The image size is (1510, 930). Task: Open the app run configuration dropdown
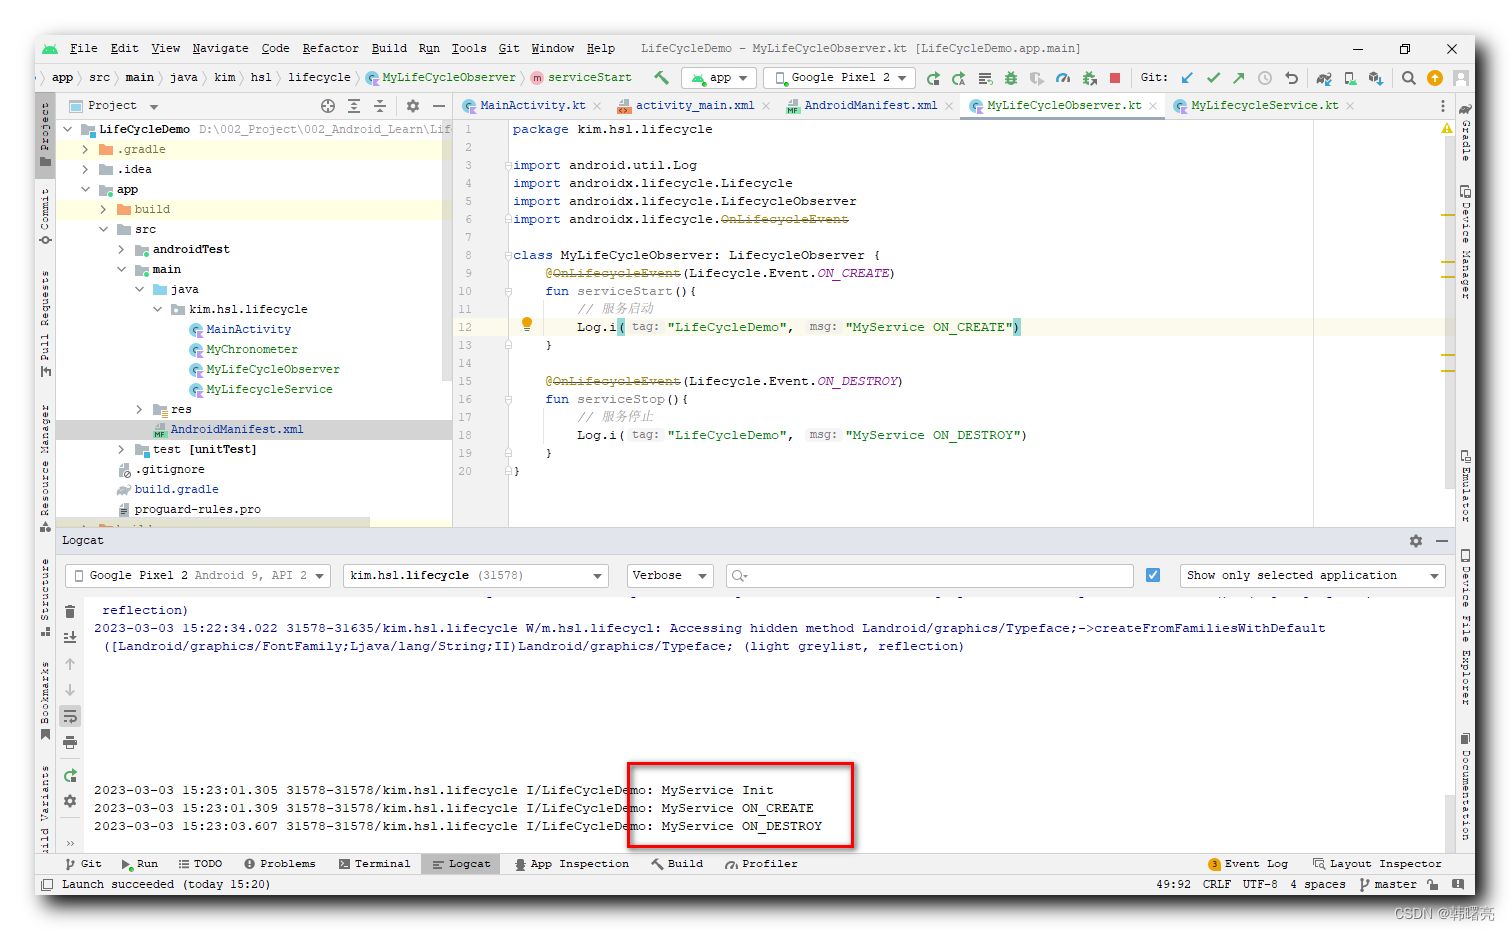pyautogui.click(x=719, y=78)
